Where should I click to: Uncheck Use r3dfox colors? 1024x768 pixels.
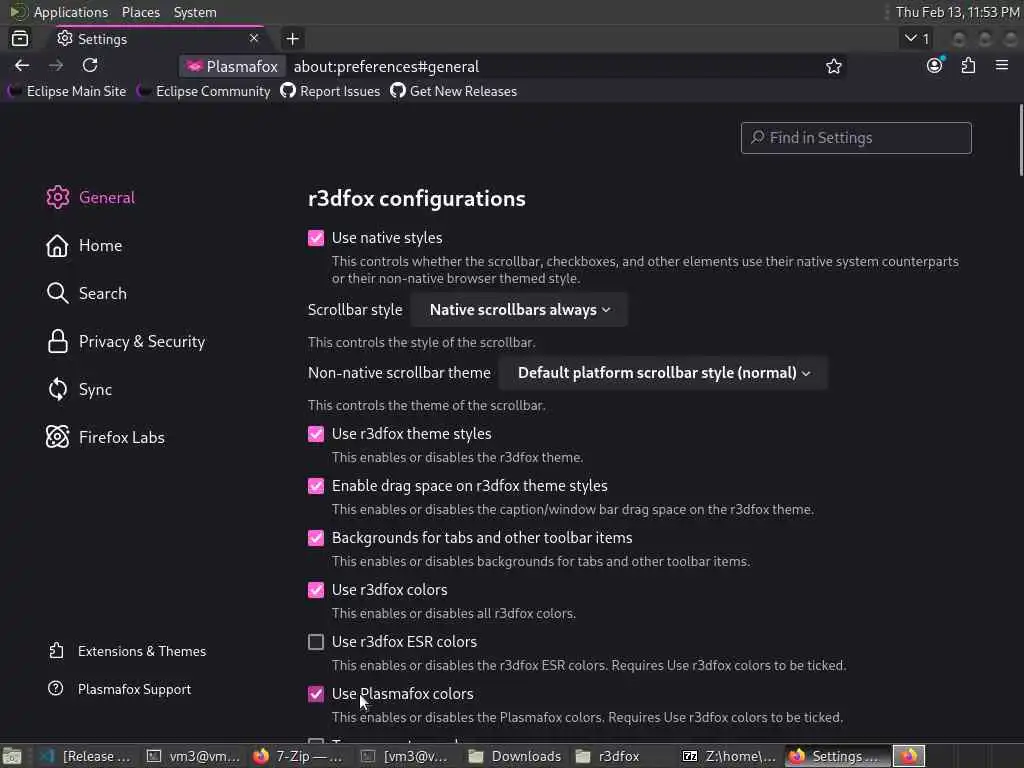tap(316, 590)
